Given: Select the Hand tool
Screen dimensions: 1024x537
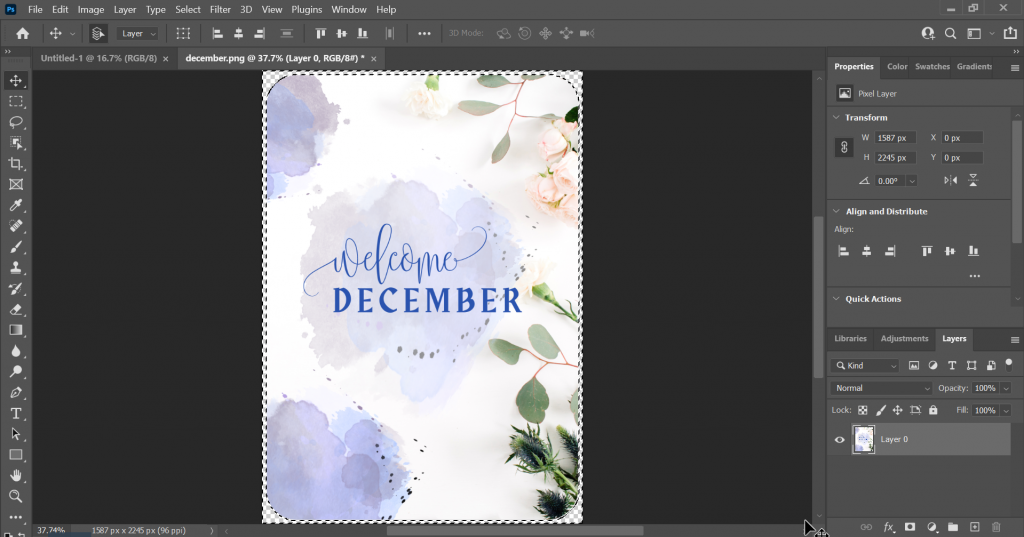Looking at the screenshot, I should click(x=16, y=476).
